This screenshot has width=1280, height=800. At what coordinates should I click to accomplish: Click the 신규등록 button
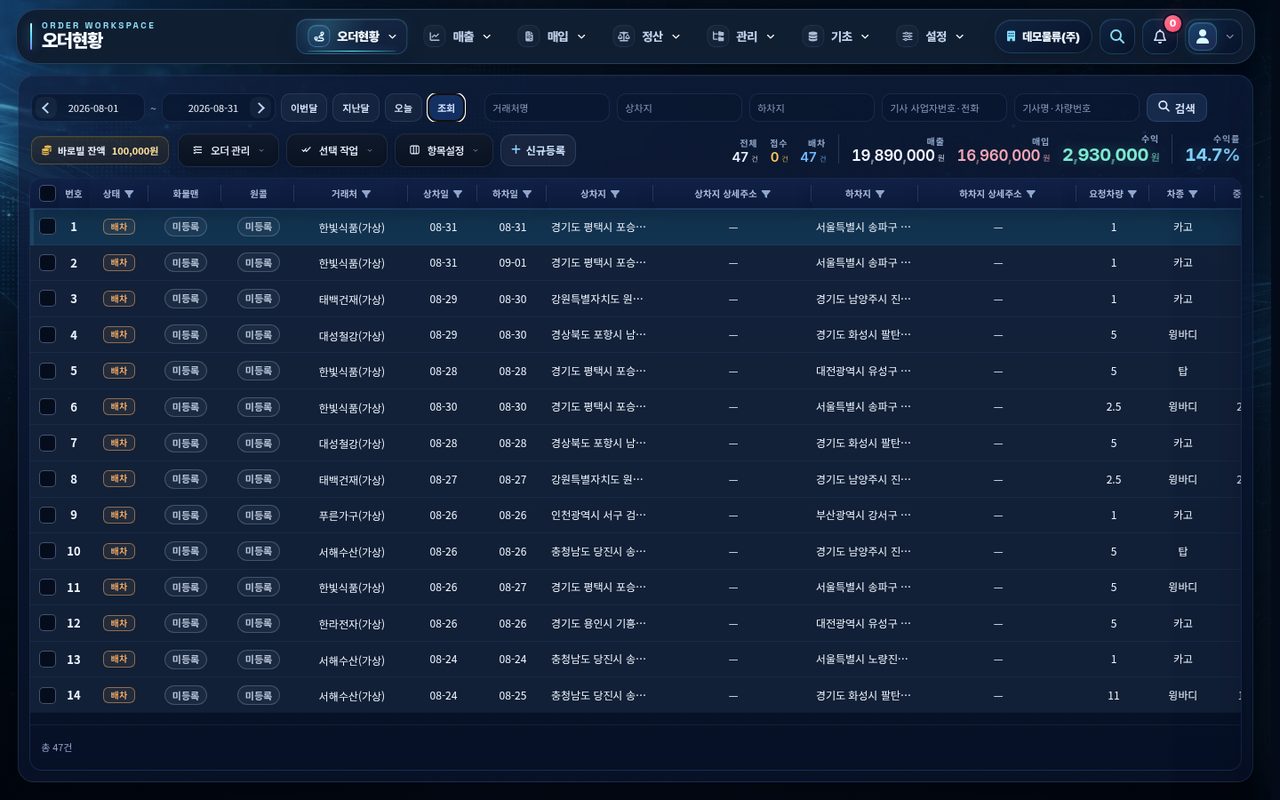coord(538,151)
